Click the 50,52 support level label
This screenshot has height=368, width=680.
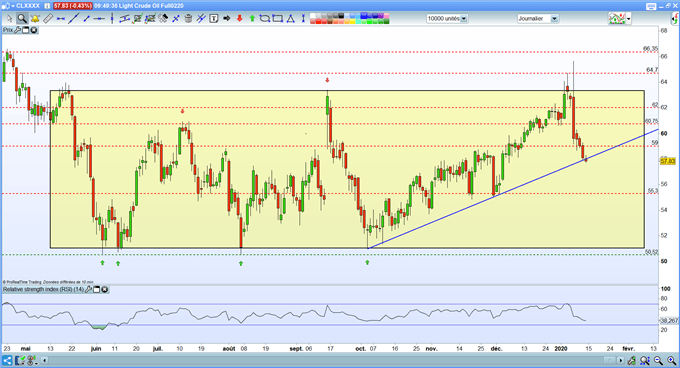[x=651, y=252]
